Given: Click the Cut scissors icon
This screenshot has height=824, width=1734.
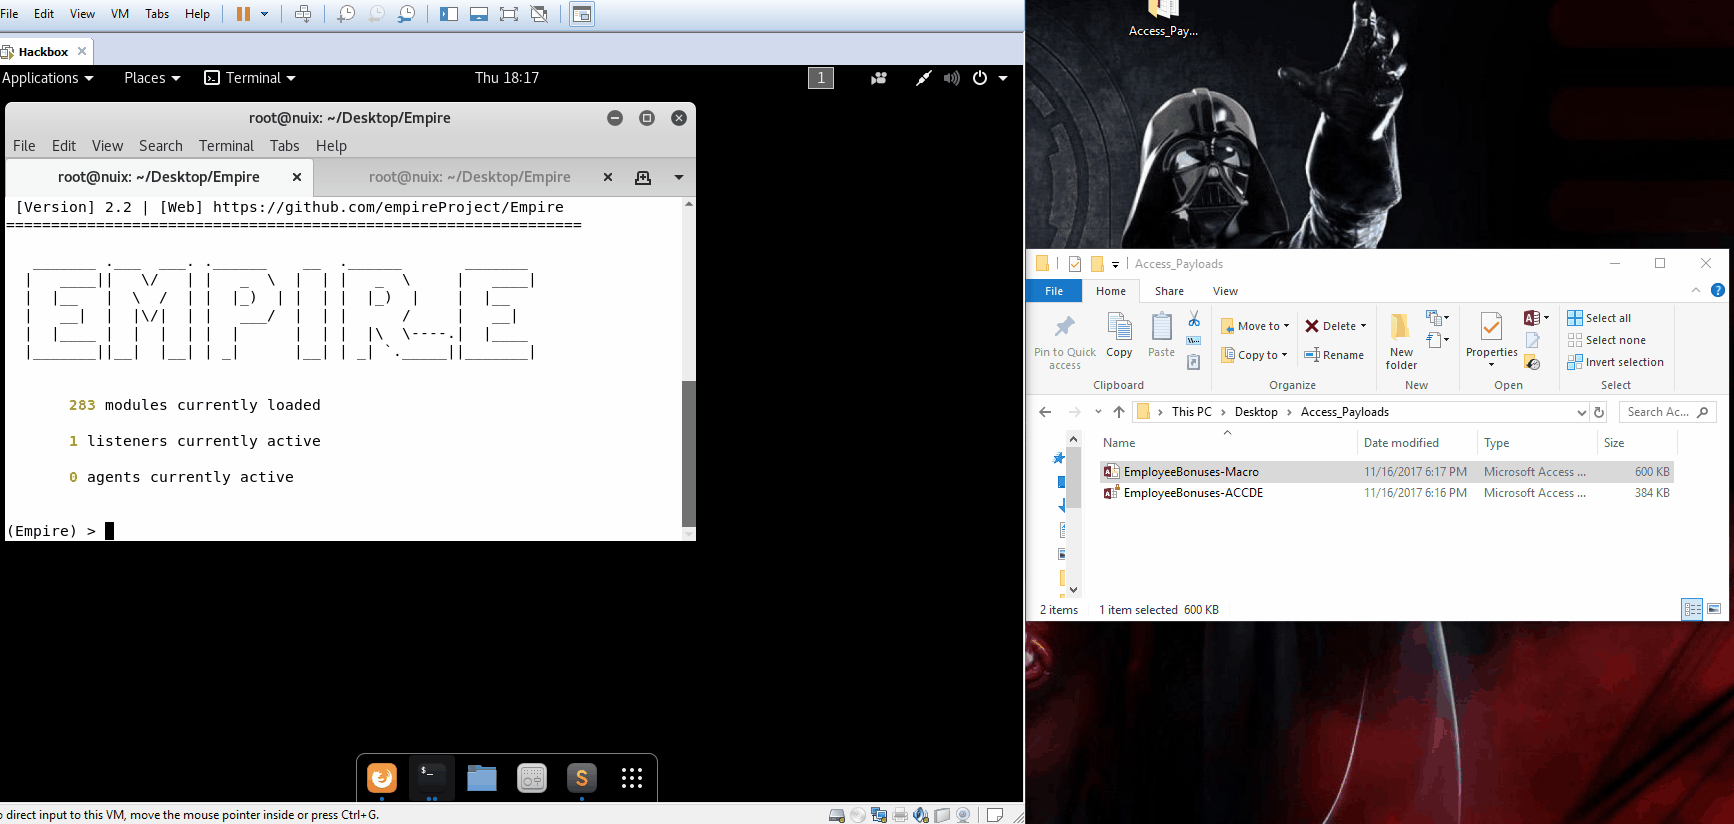Looking at the screenshot, I should click(1194, 319).
